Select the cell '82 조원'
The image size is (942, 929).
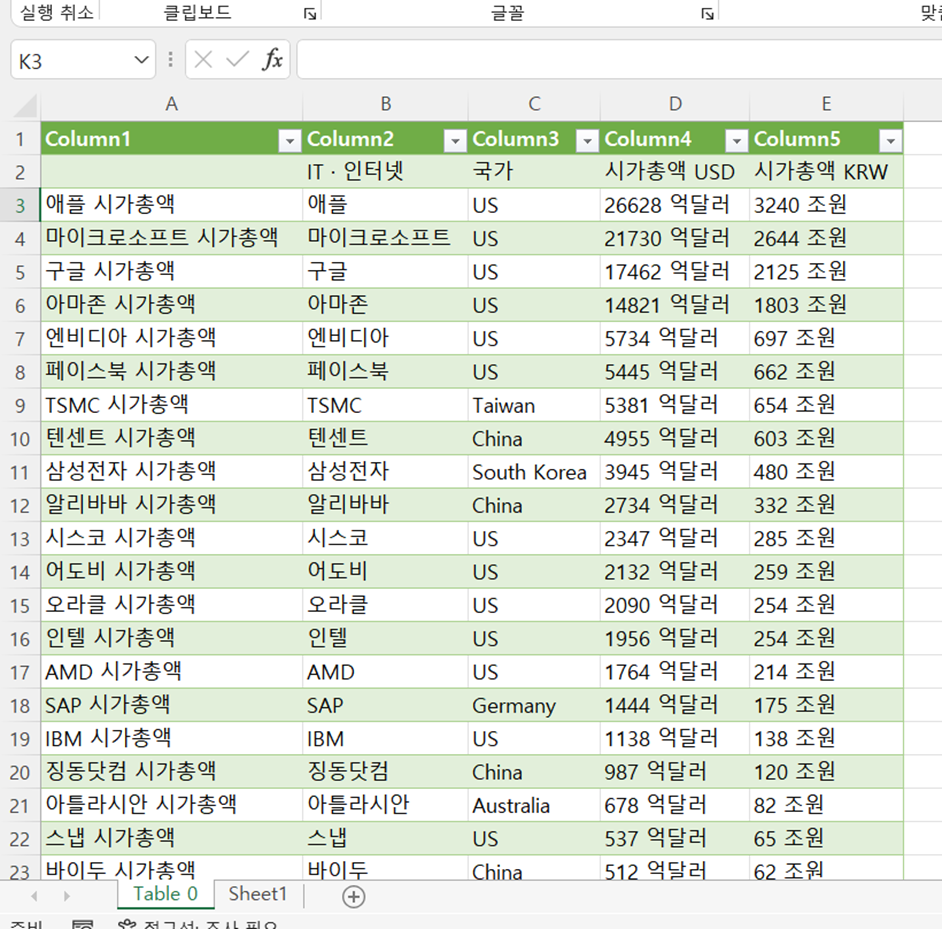point(827,805)
